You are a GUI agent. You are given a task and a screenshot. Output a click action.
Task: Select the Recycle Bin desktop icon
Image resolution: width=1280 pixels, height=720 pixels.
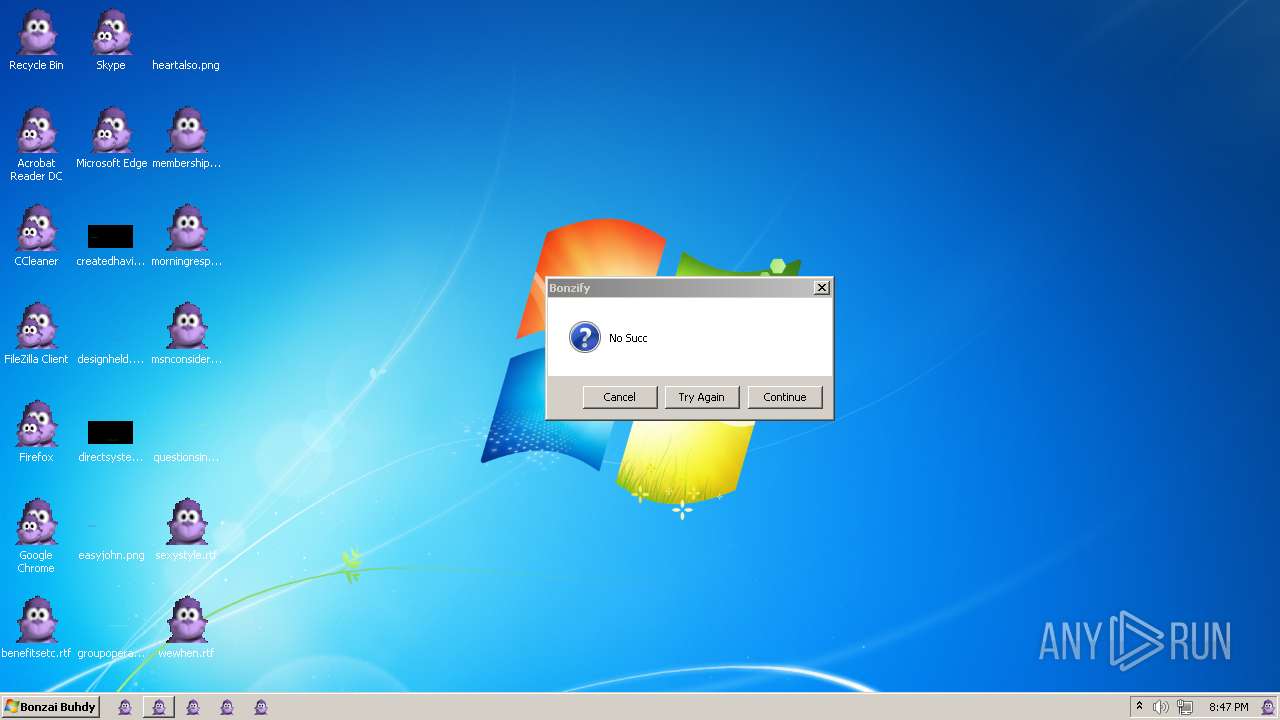[36, 42]
